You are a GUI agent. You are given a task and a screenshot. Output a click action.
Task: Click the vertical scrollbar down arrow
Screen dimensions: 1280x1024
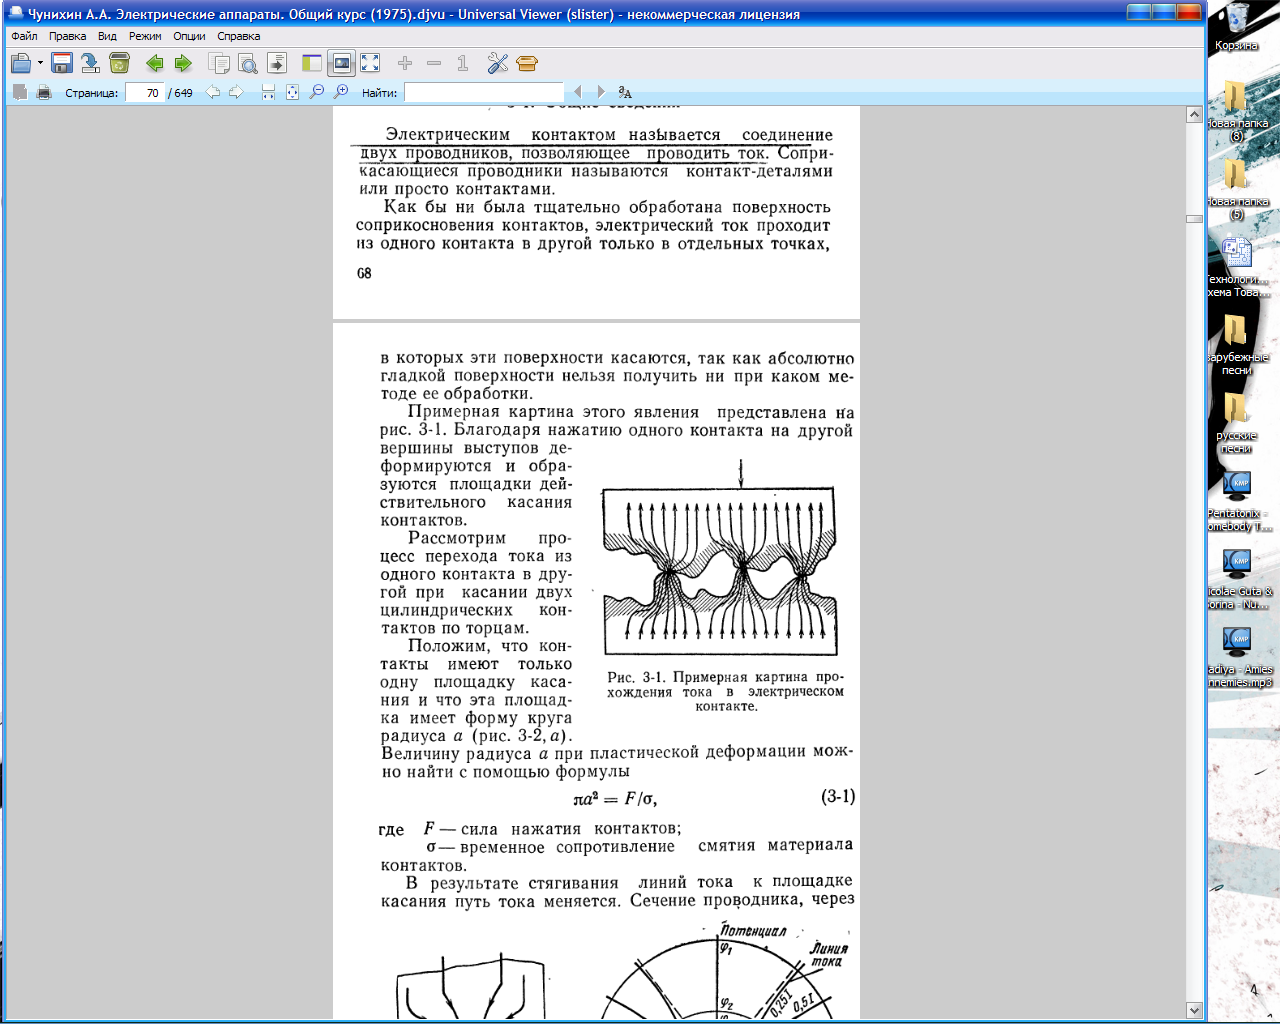(x=1194, y=1010)
